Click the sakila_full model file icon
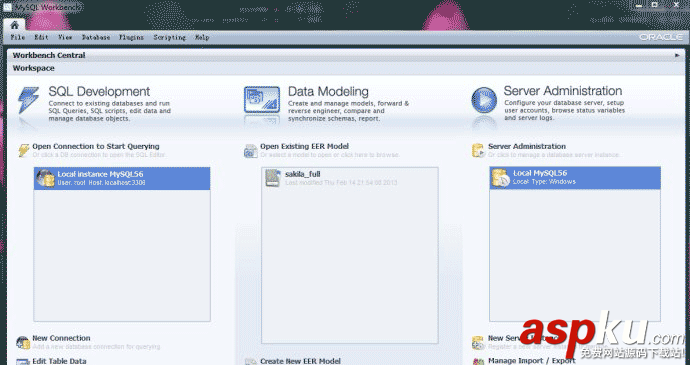The height and width of the screenshot is (365, 690). [x=273, y=178]
